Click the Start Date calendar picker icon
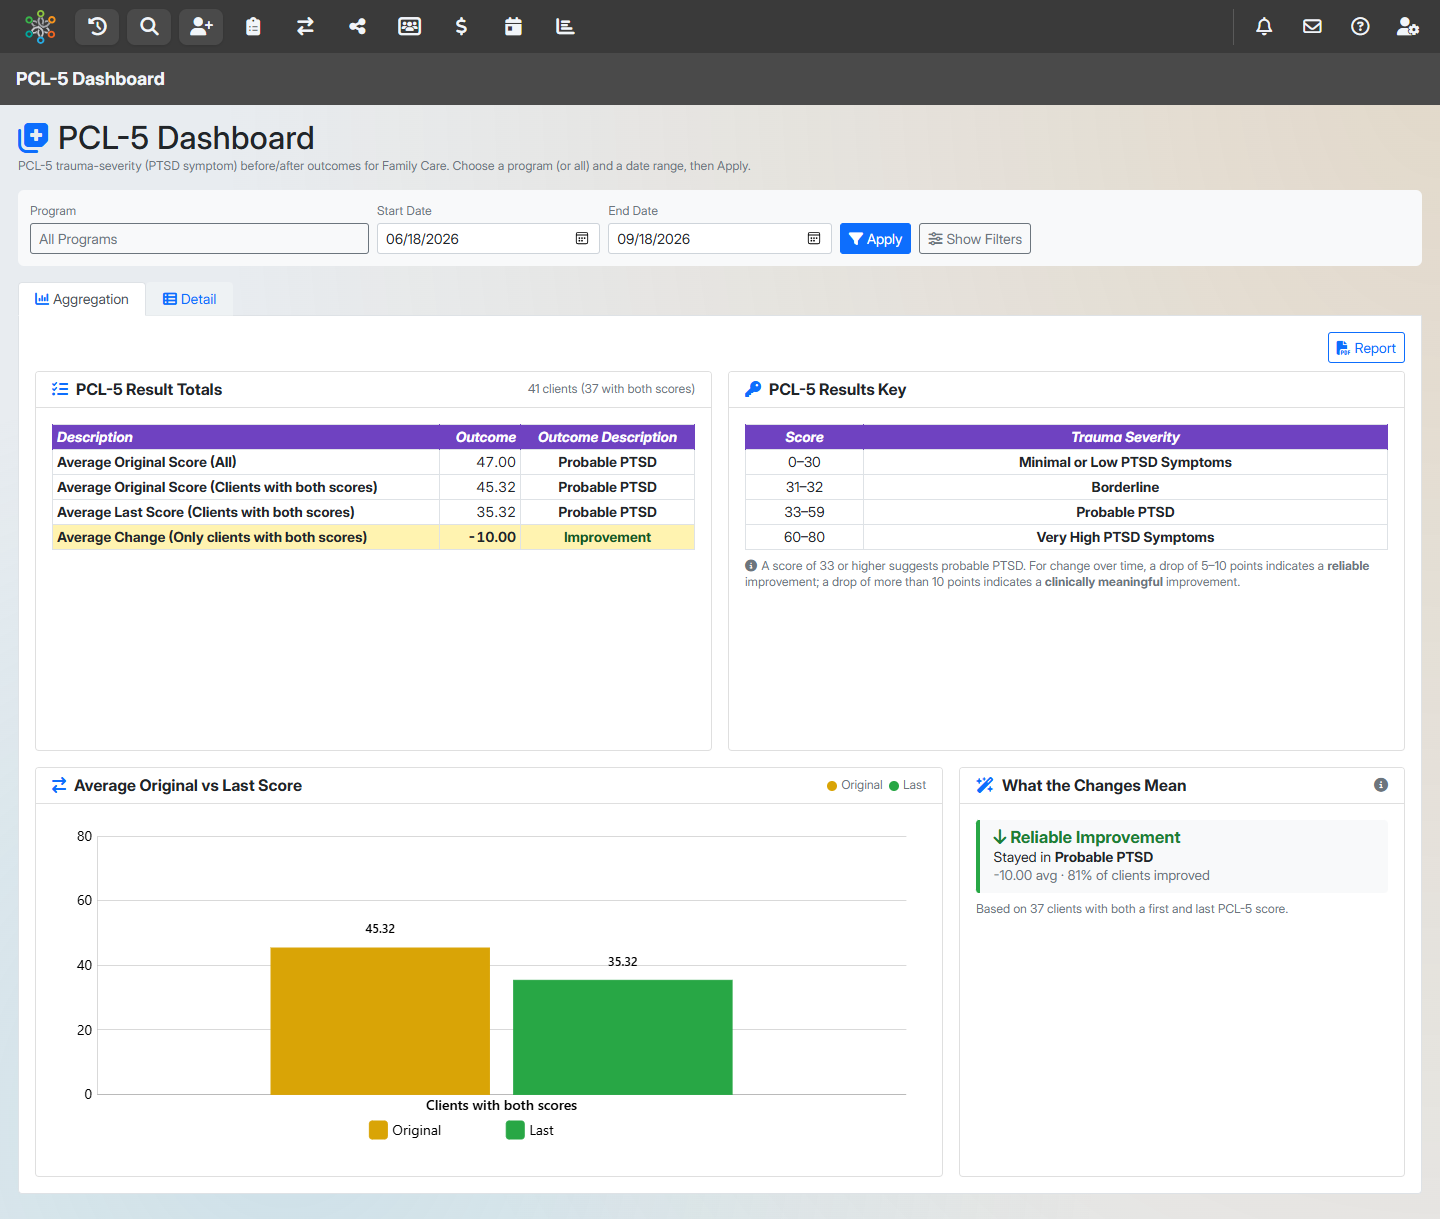Screen dimensions: 1440x1219 pyautogui.click(x=582, y=238)
